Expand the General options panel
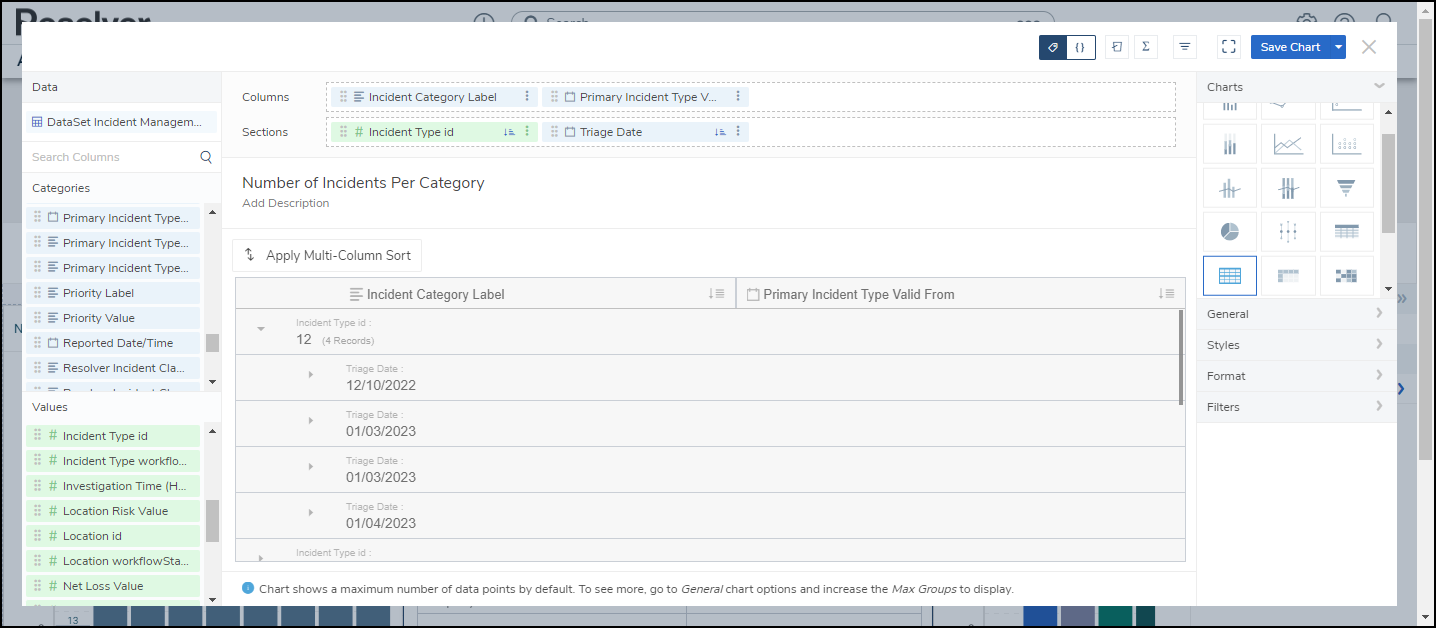Screen dimensions: 1436x628 click(1296, 314)
